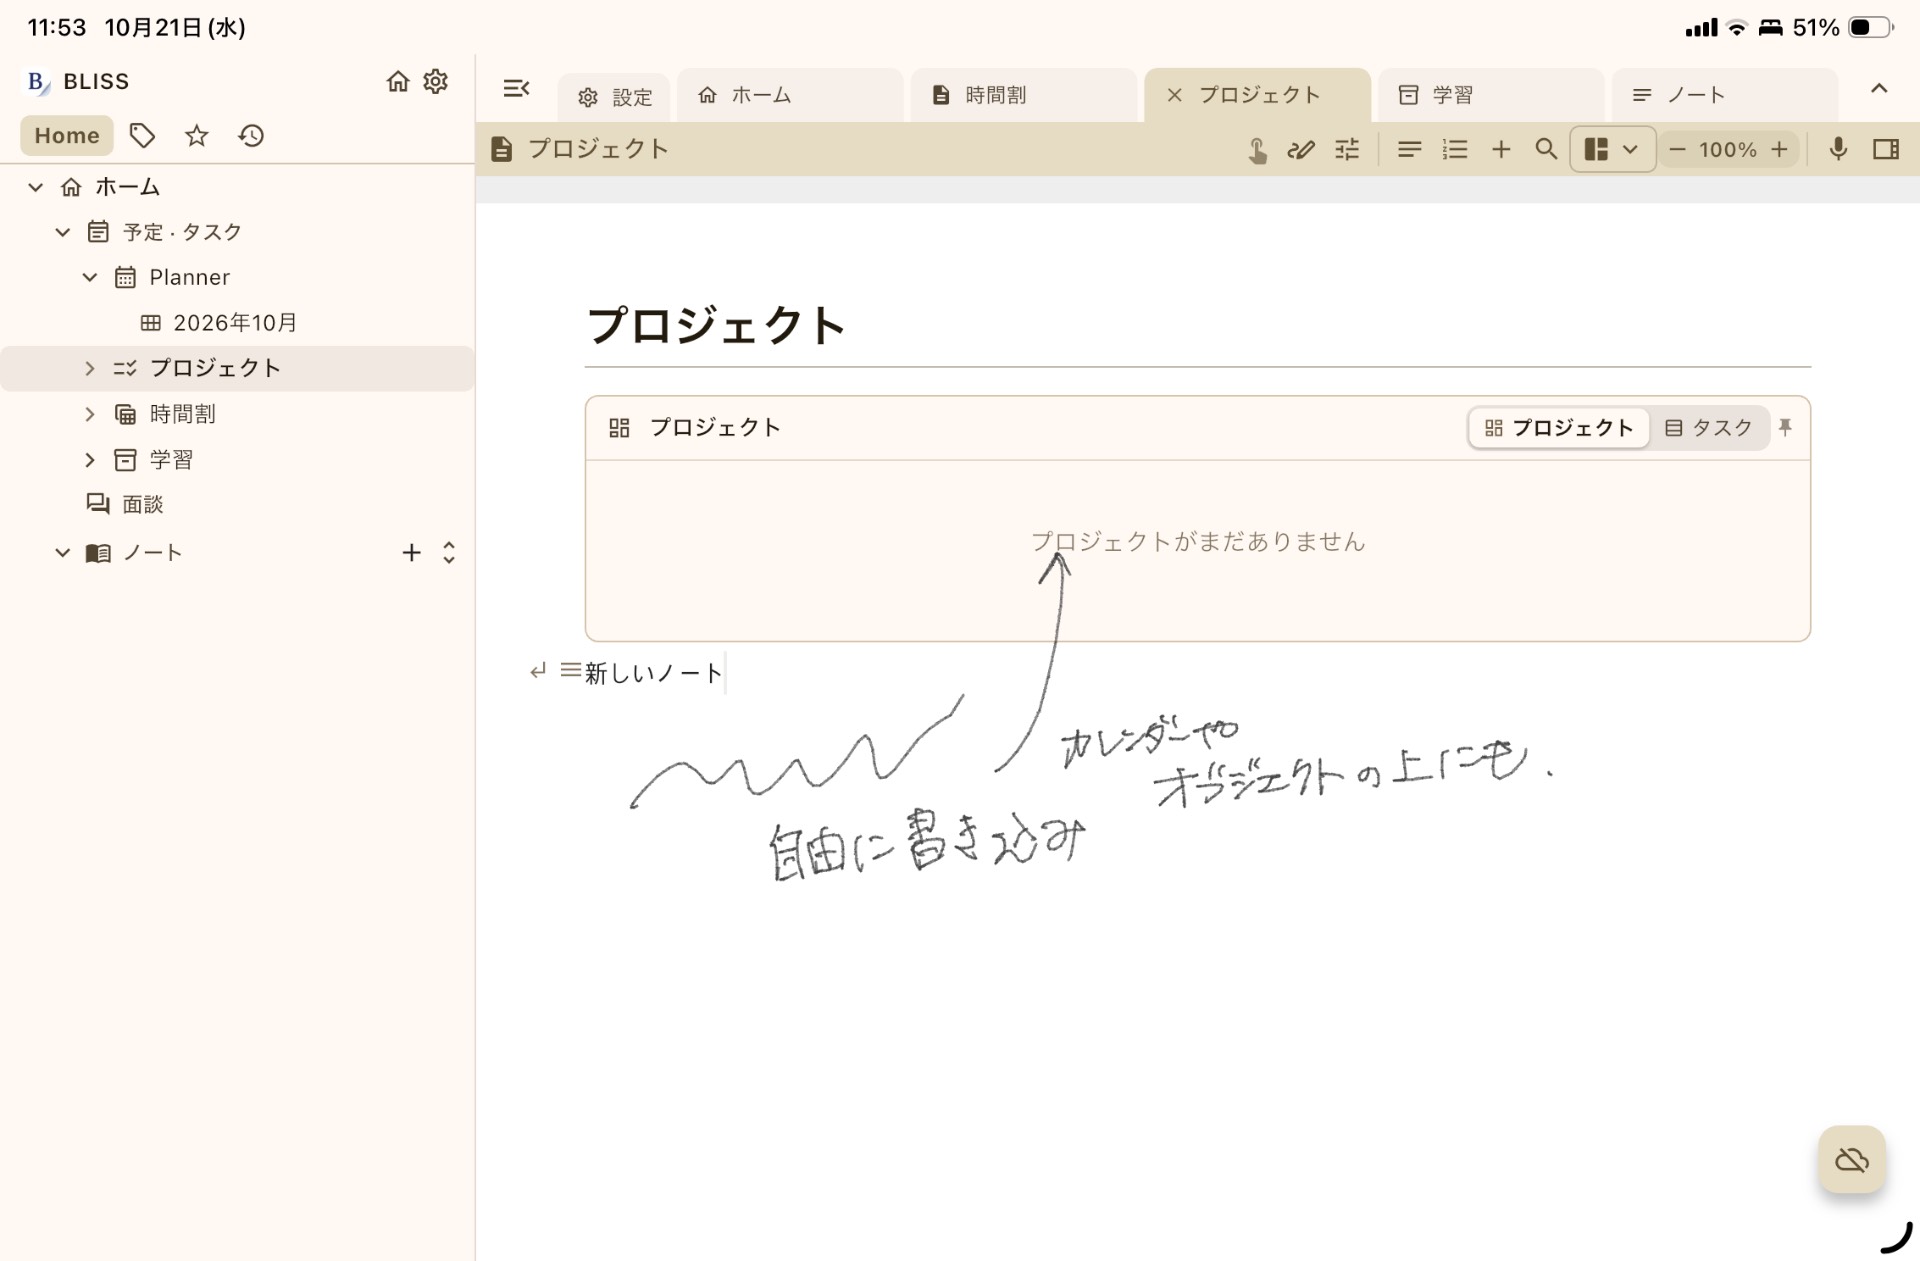Close the プロジェクト tab

point(1174,95)
